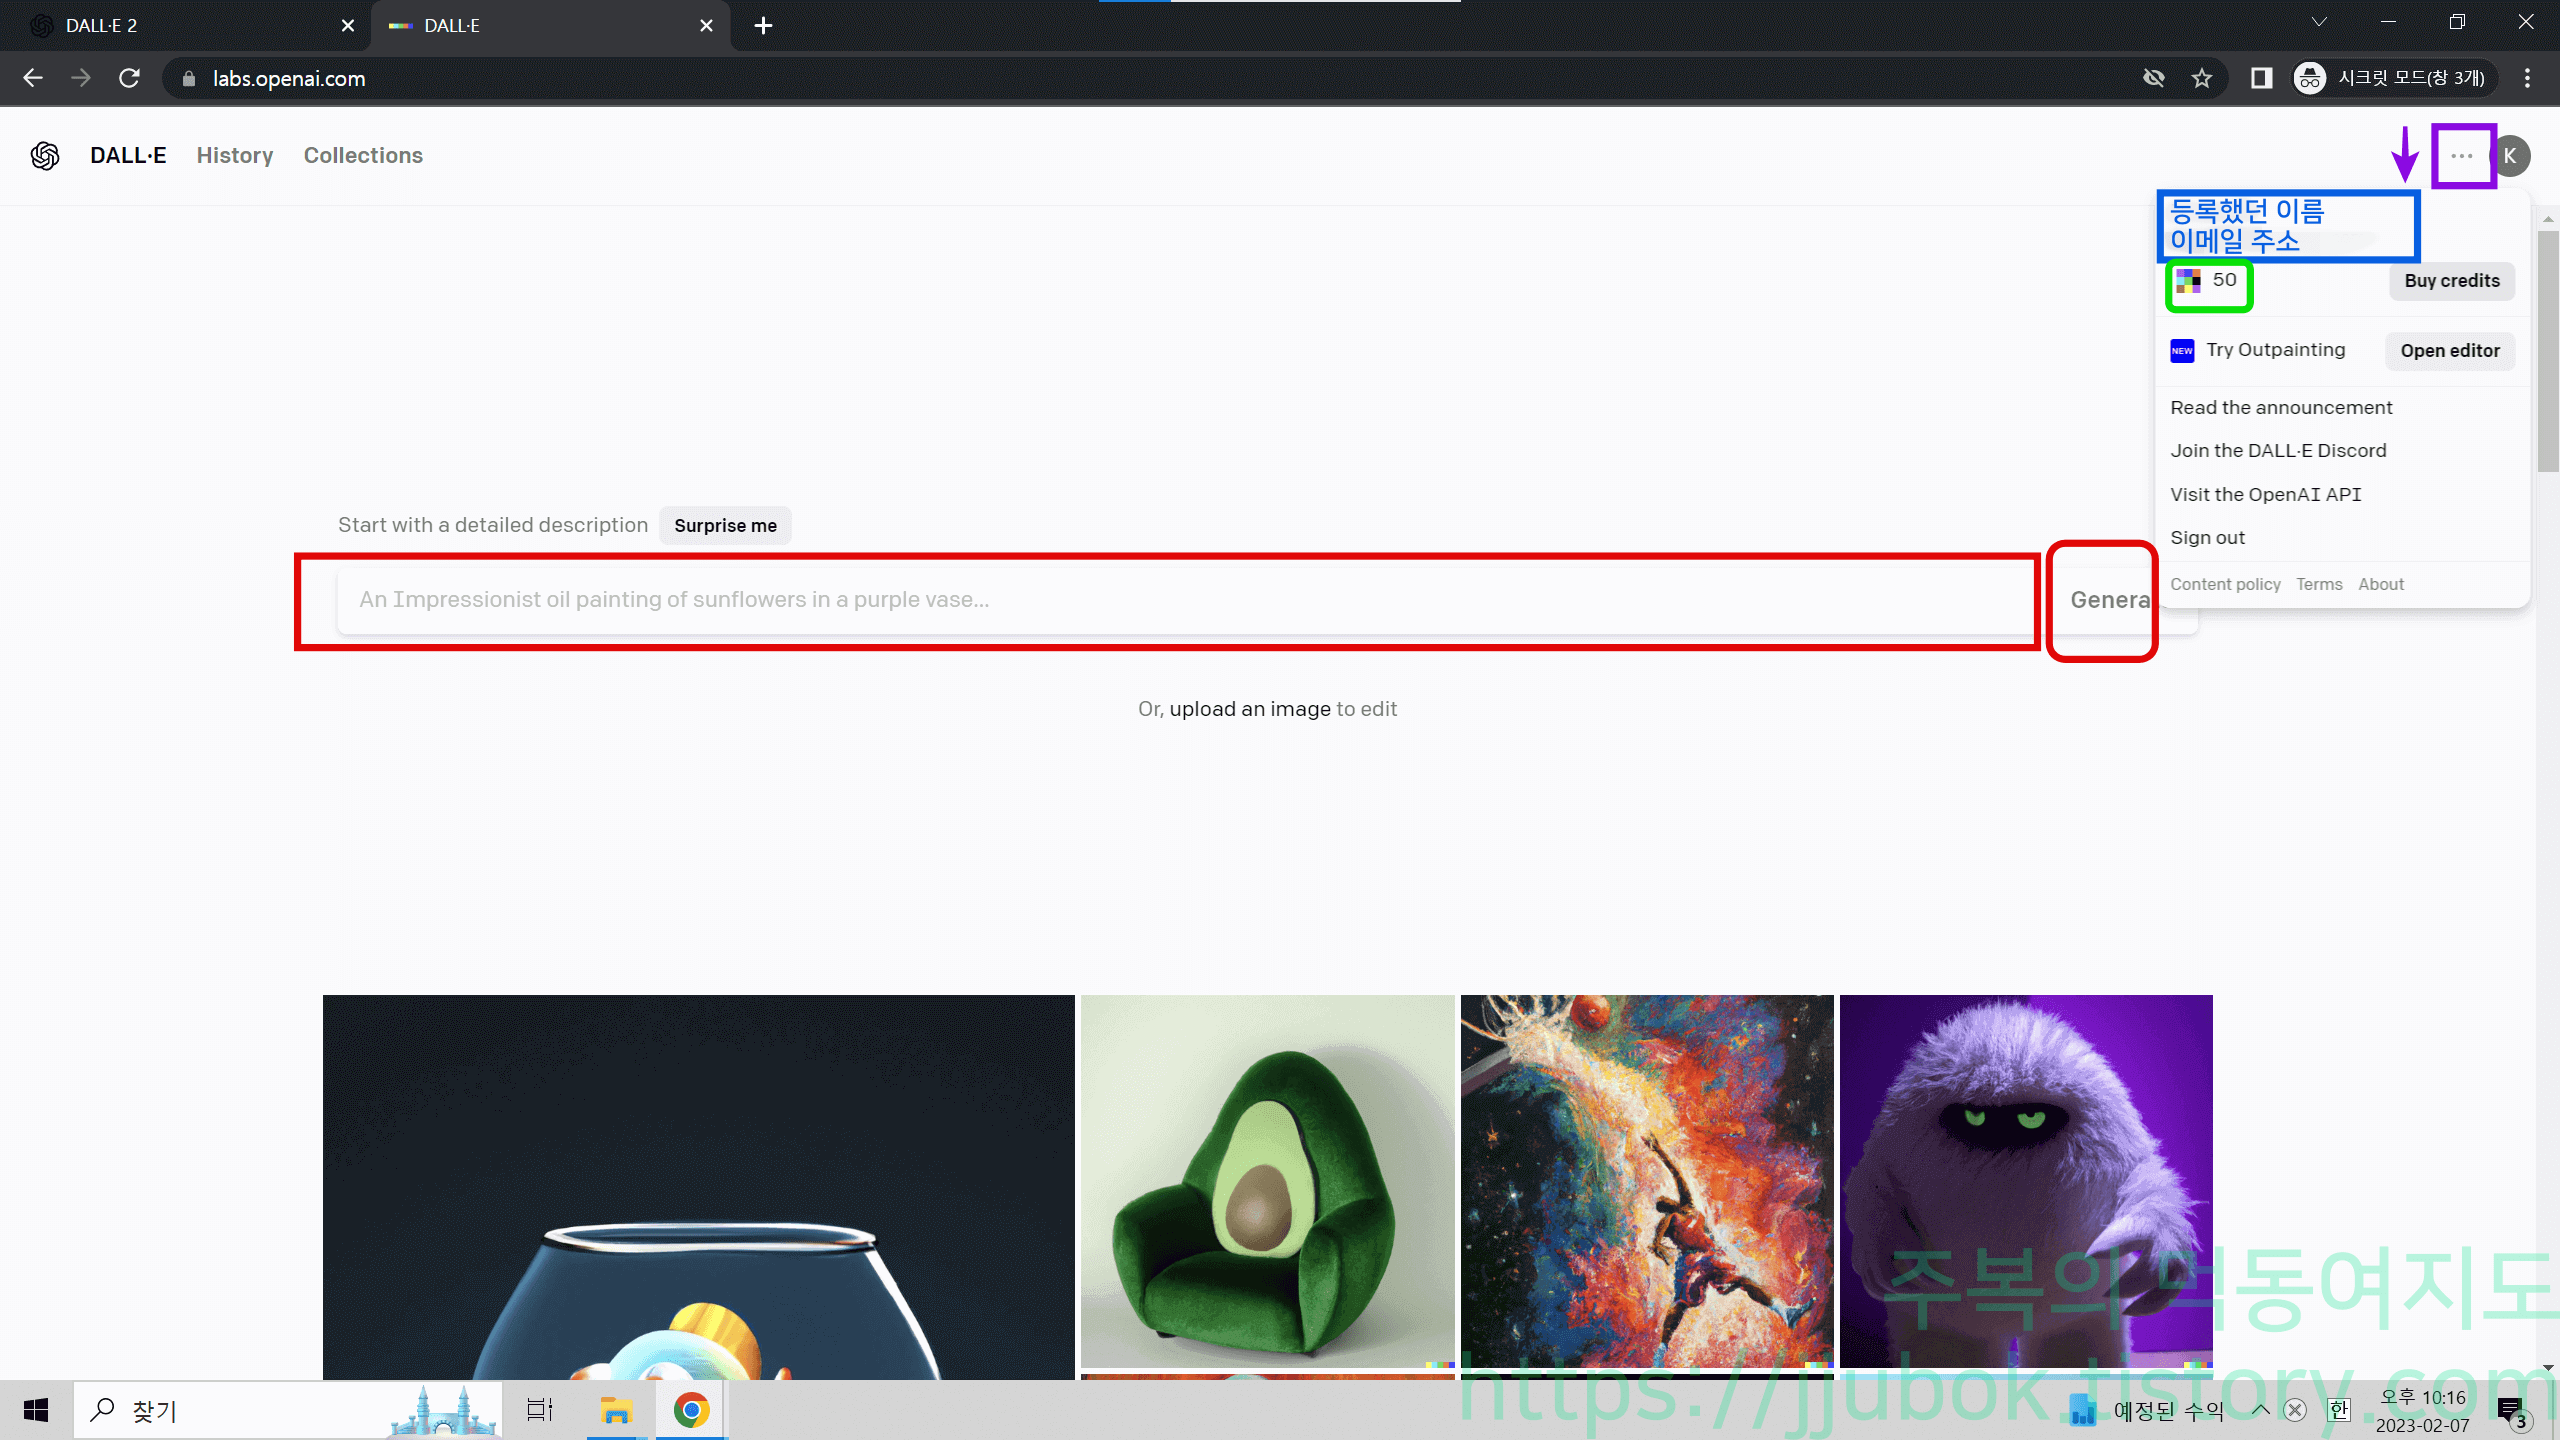Expand the tab search chevron

(2319, 22)
